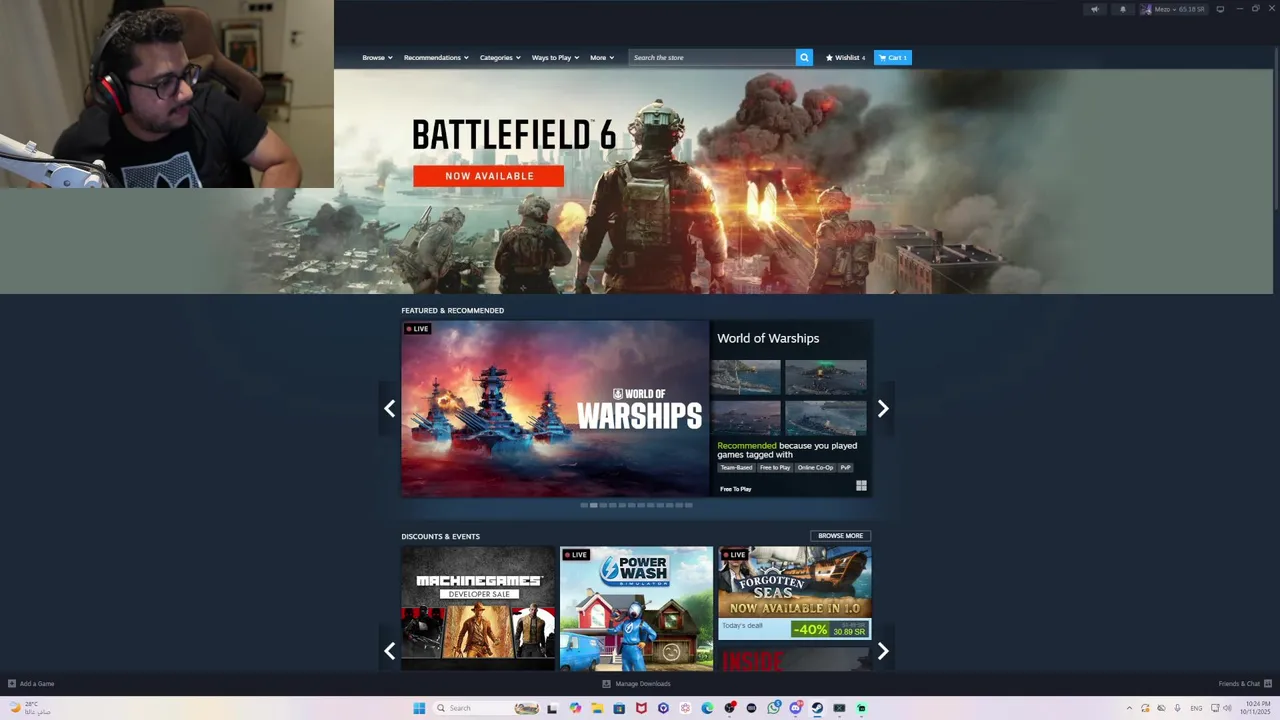This screenshot has height=720, width=1280.
Task: Expand the Ways to Play menu
Action: [555, 58]
